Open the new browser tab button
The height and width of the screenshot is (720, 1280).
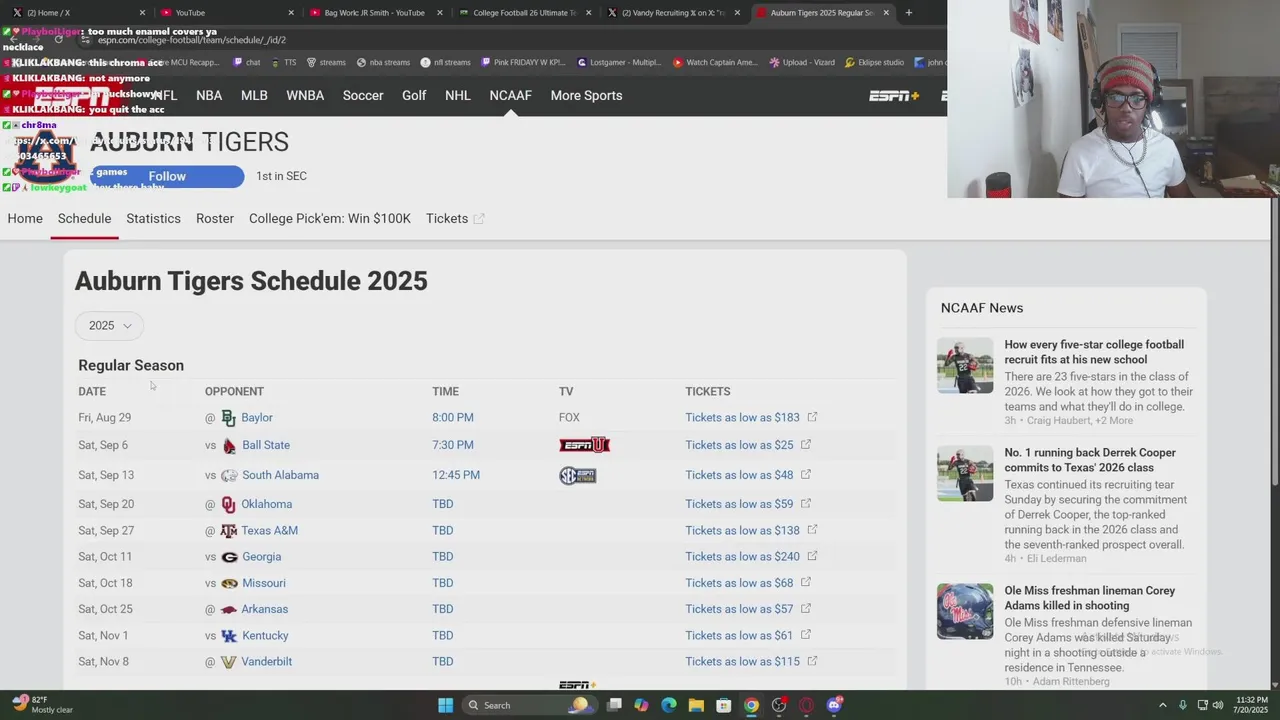coord(908,13)
